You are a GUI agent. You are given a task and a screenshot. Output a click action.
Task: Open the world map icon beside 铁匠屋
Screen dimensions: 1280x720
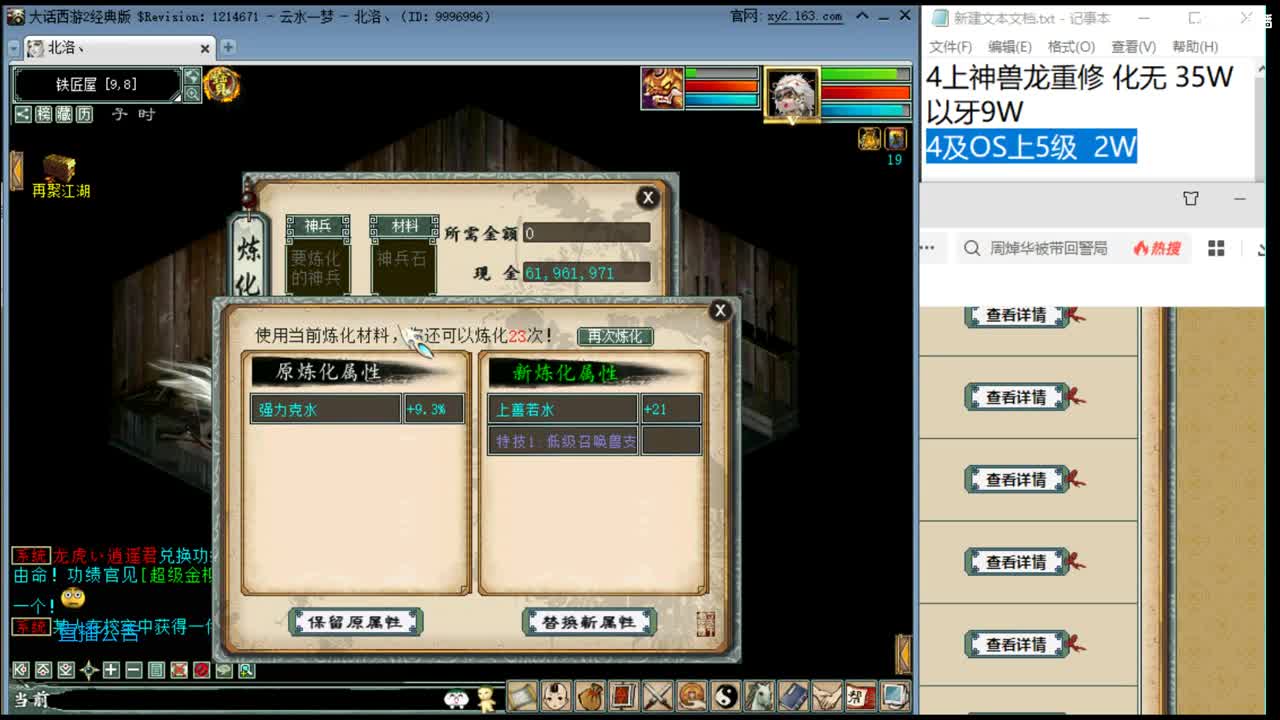point(192,76)
